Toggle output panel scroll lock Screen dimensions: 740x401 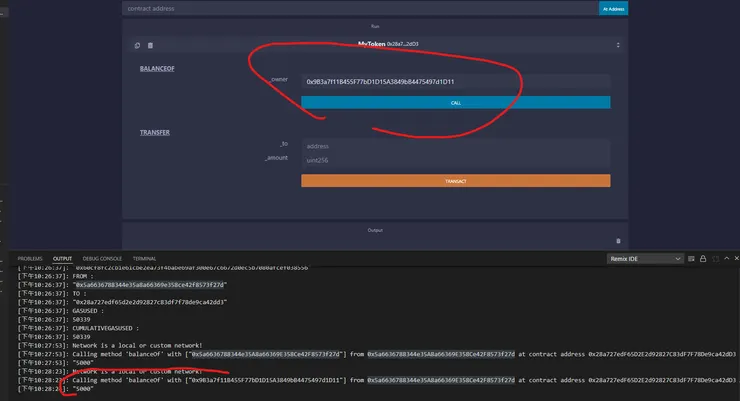[703, 259]
